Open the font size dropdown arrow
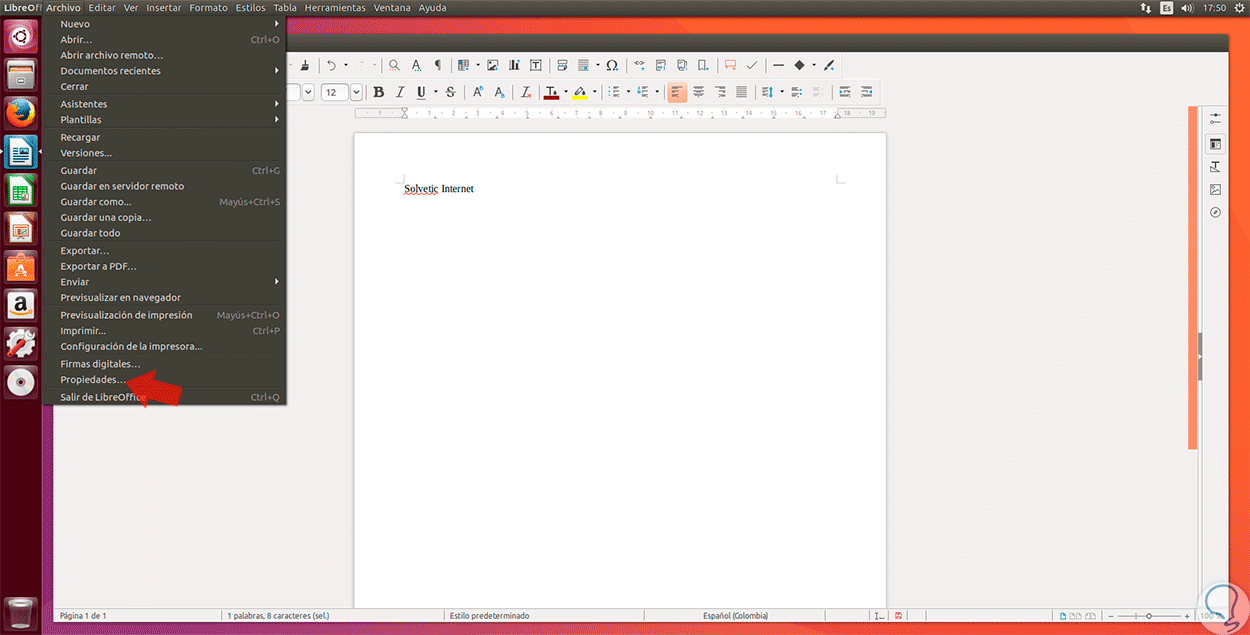This screenshot has width=1250, height=635. click(356, 92)
